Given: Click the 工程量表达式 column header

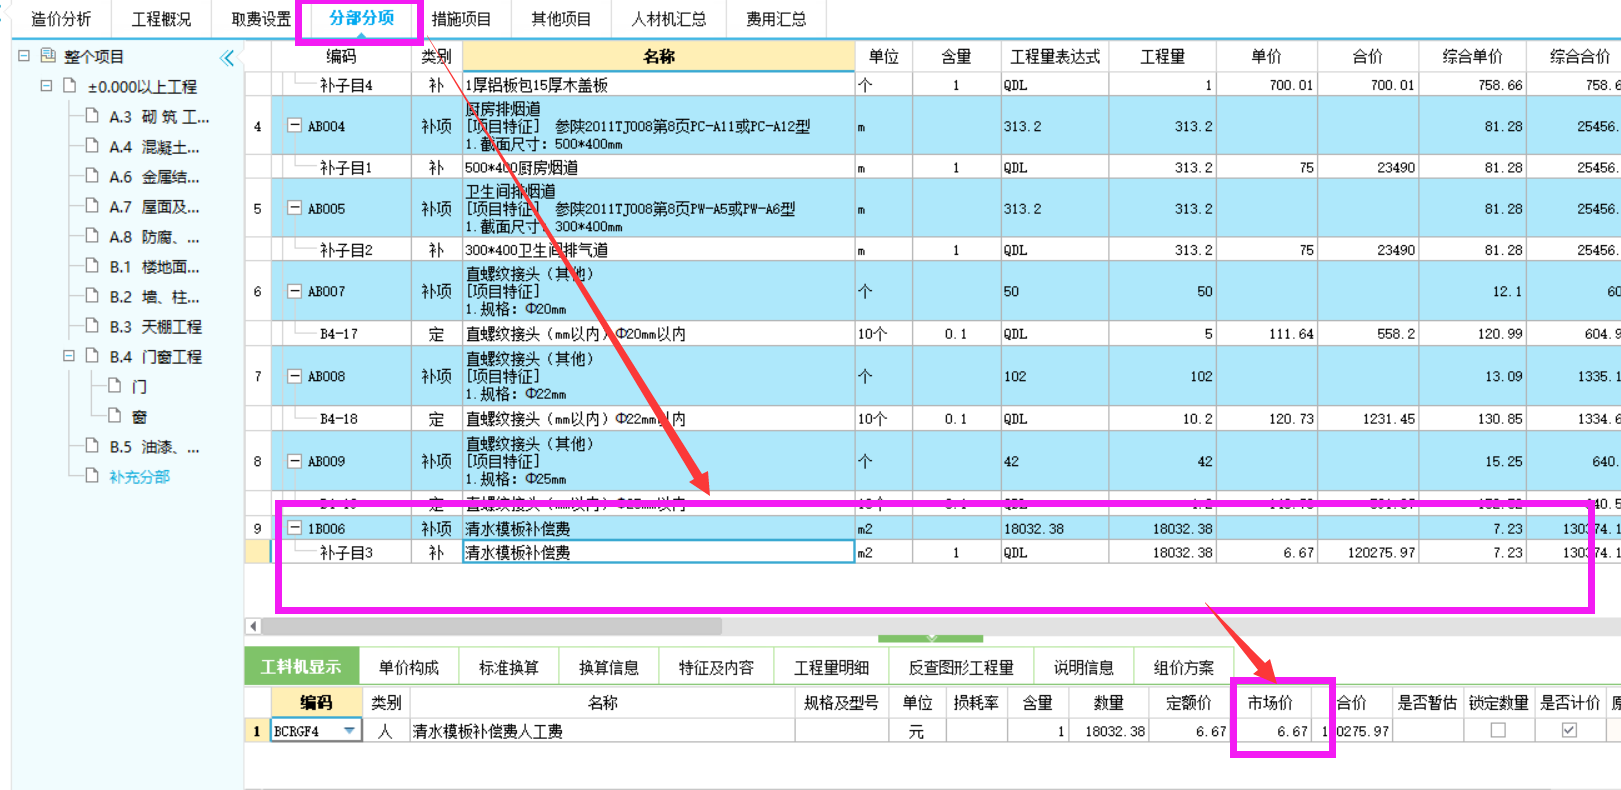Looking at the screenshot, I should coord(1055,56).
